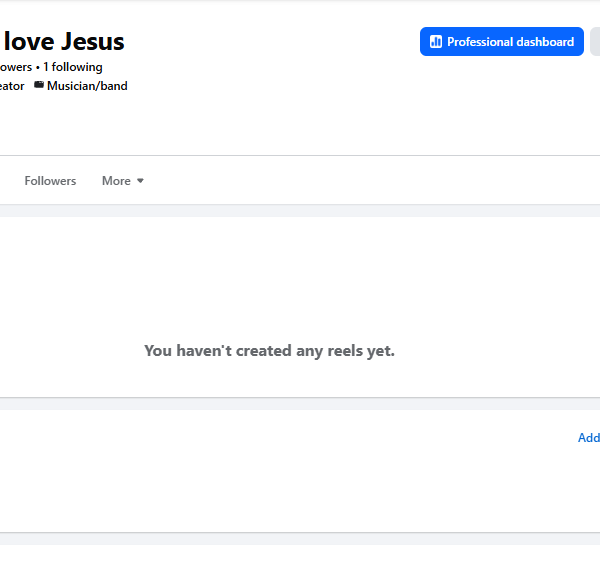This screenshot has height=584, width=600.
Task: Switch to the Followers tab
Action: pyautogui.click(x=50, y=181)
